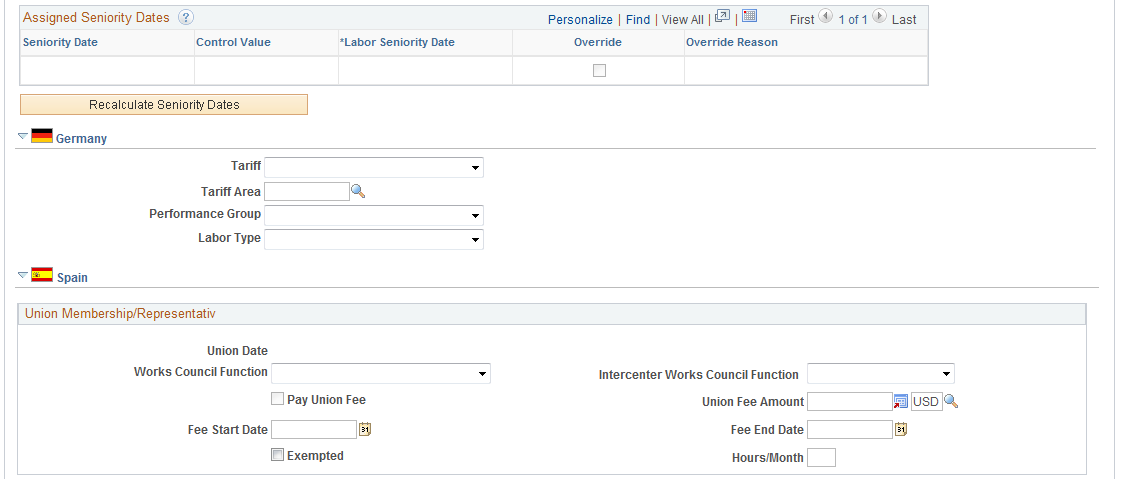Click the Spain section title
The image size is (1121, 479).
pyautogui.click(x=72, y=277)
